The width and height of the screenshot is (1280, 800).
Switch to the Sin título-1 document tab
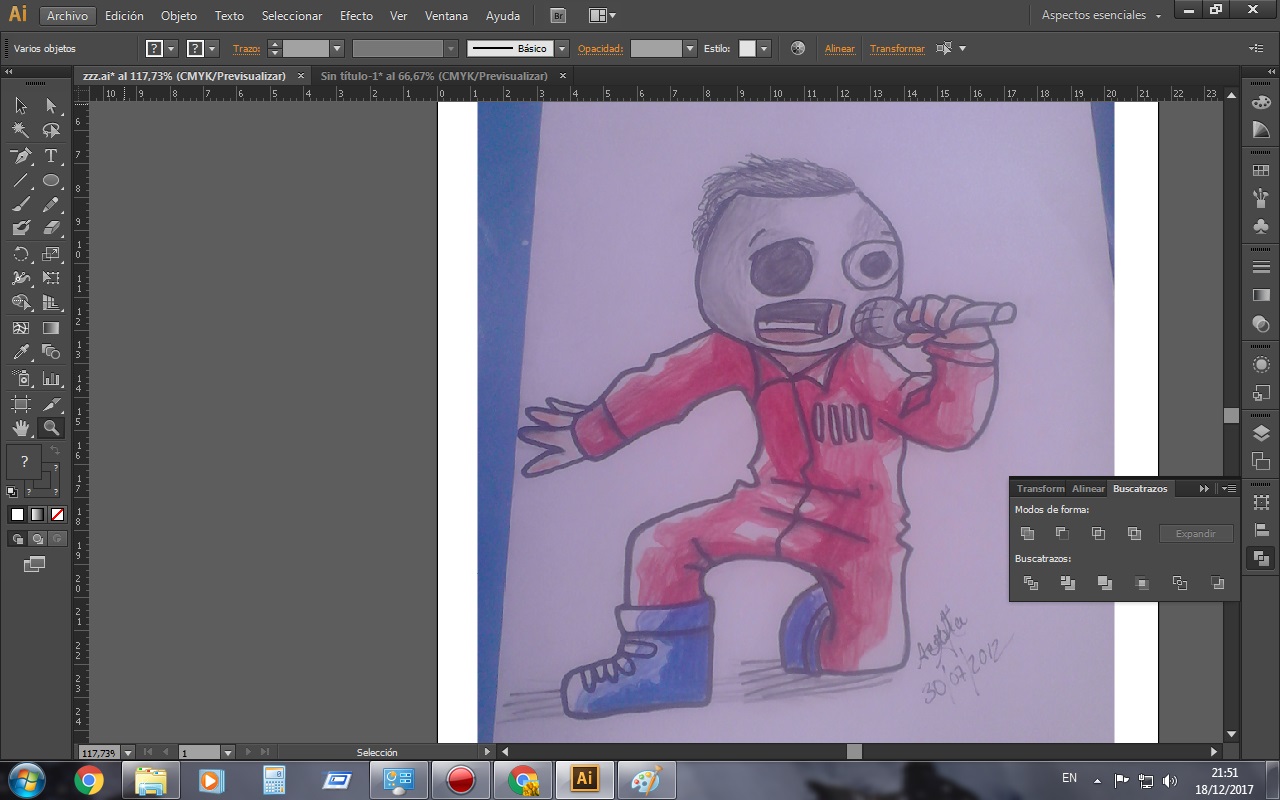434,76
